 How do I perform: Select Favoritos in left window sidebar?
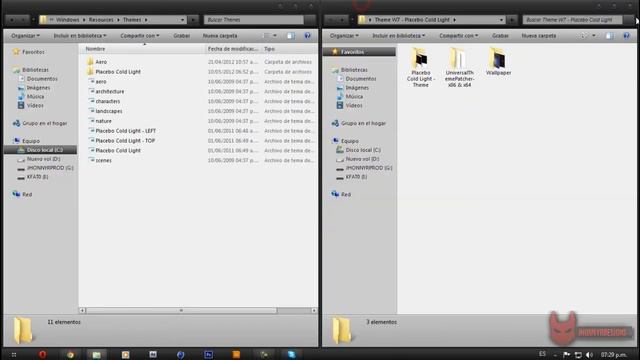pos(33,52)
